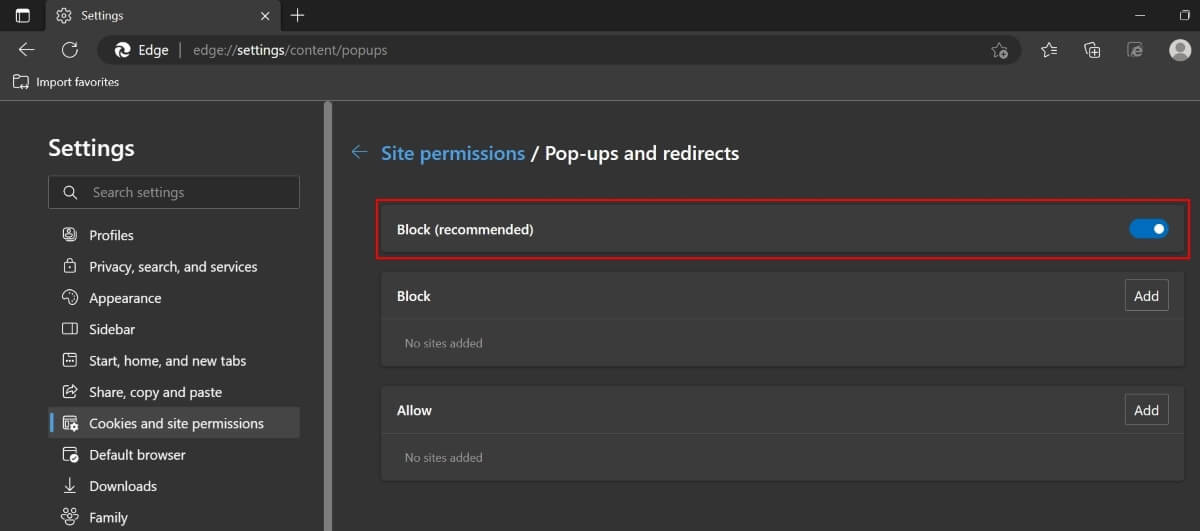The width and height of the screenshot is (1200, 531).
Task: Refresh the current page
Action: [70, 50]
